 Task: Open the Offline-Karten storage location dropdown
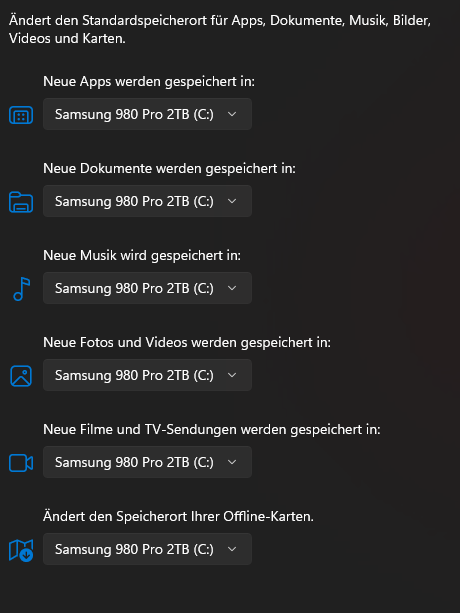pos(147,549)
